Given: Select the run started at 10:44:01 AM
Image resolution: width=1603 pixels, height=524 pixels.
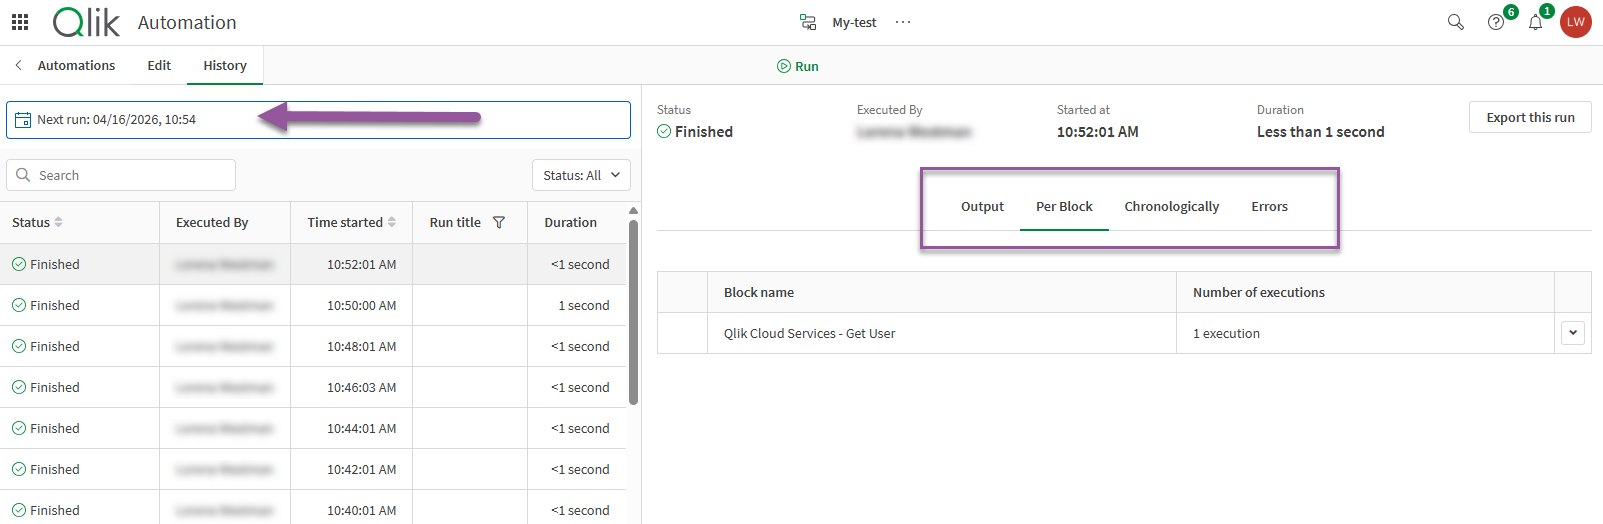Looking at the screenshot, I should [313, 428].
